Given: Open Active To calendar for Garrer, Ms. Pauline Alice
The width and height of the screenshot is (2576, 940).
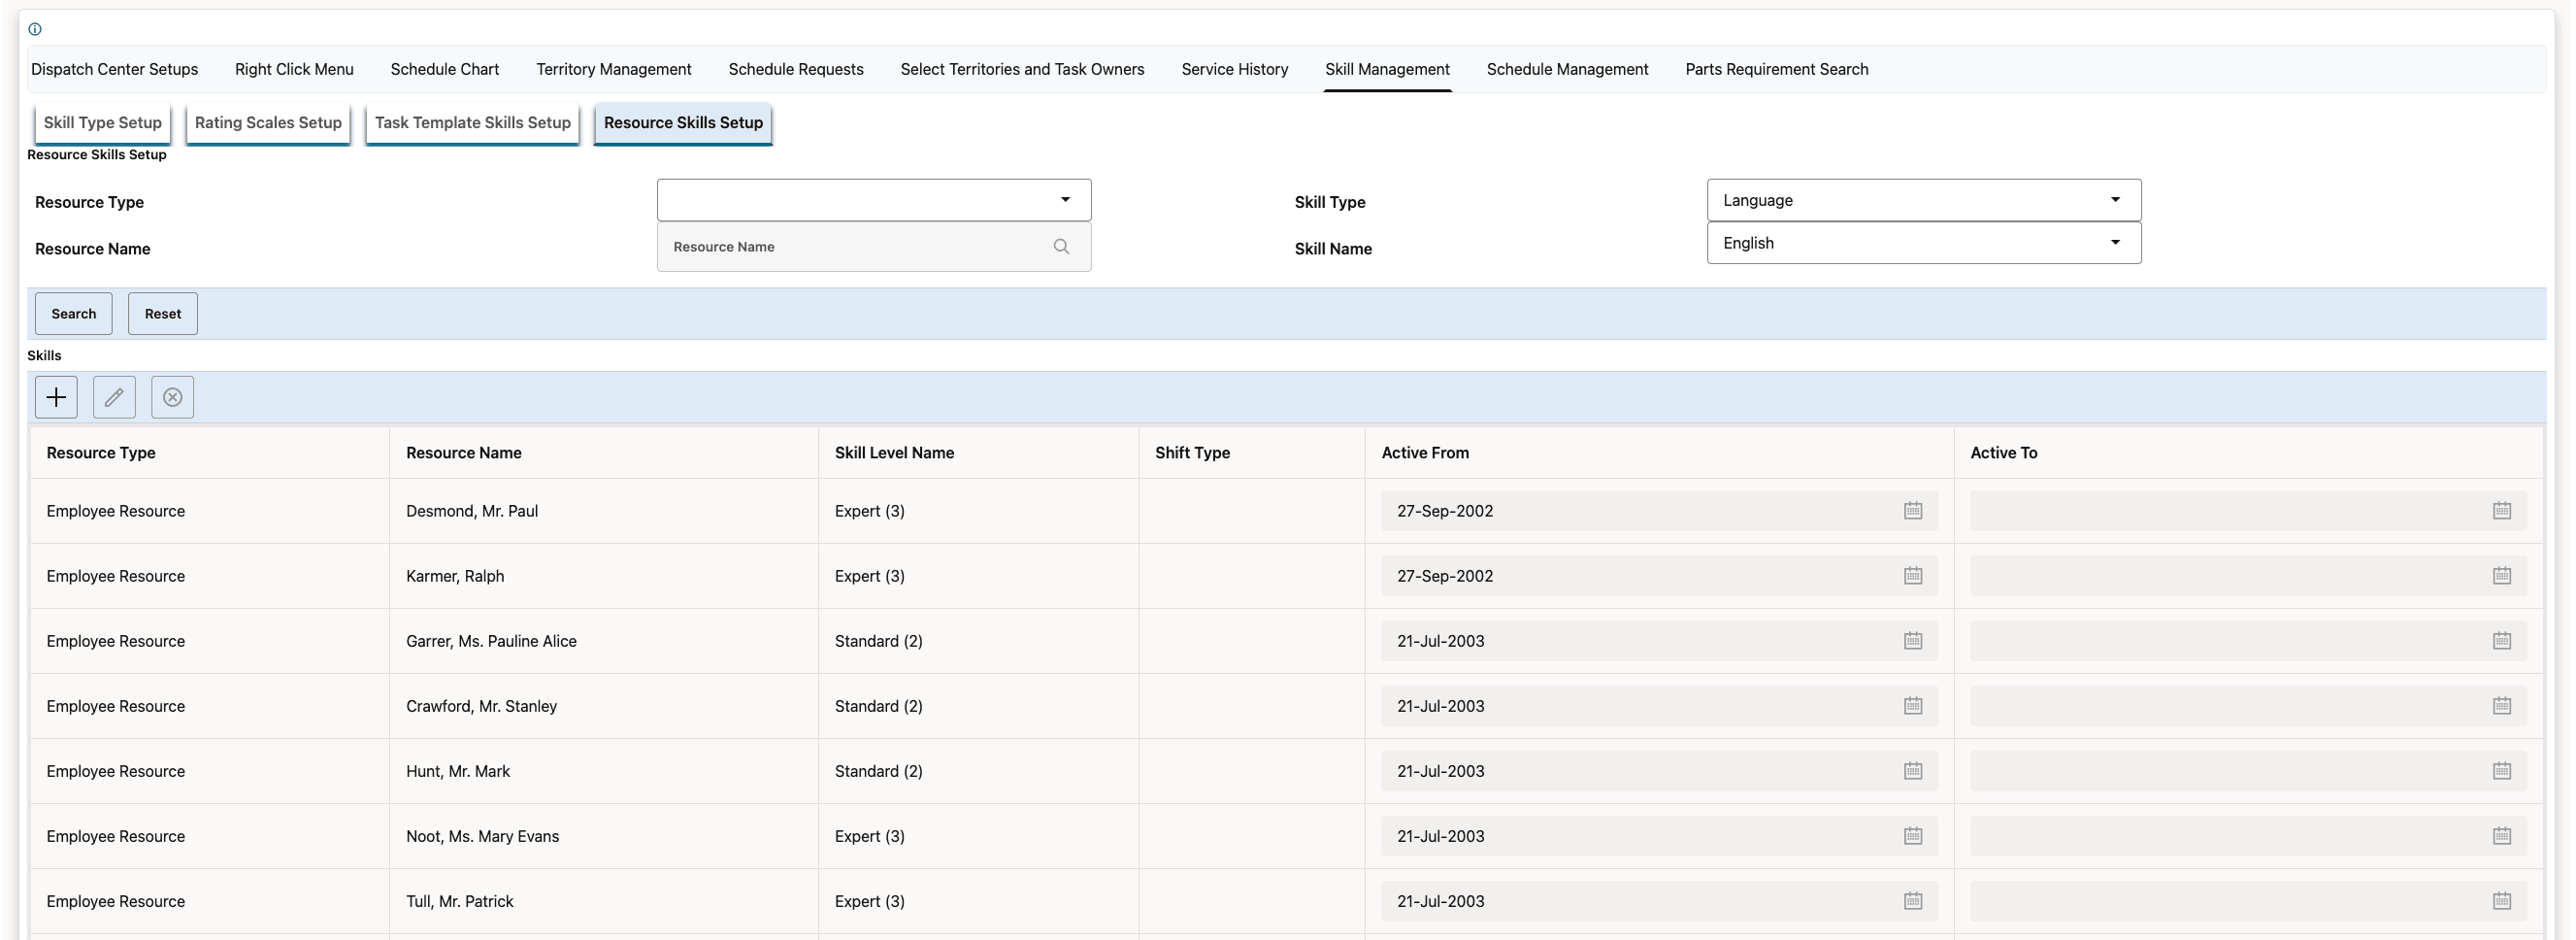Looking at the screenshot, I should pyautogui.click(x=2501, y=641).
